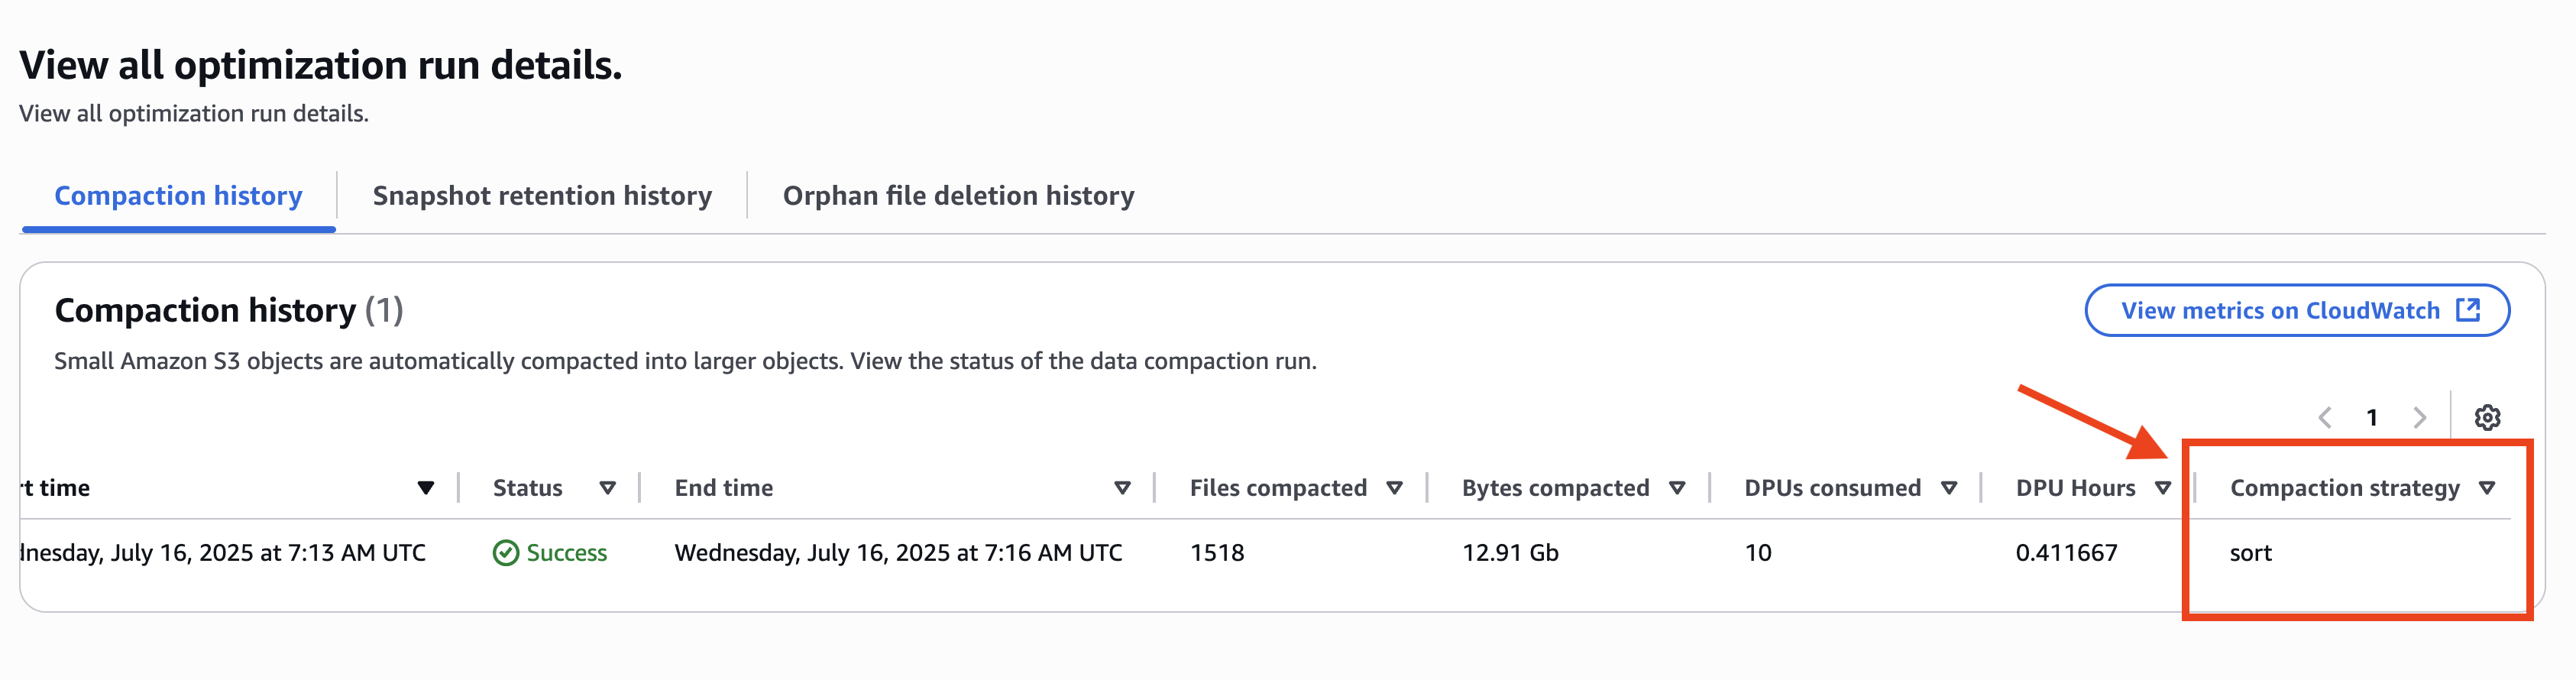Sort by Compaction strategy column arrow
This screenshot has width=2576, height=680.
tap(2487, 488)
